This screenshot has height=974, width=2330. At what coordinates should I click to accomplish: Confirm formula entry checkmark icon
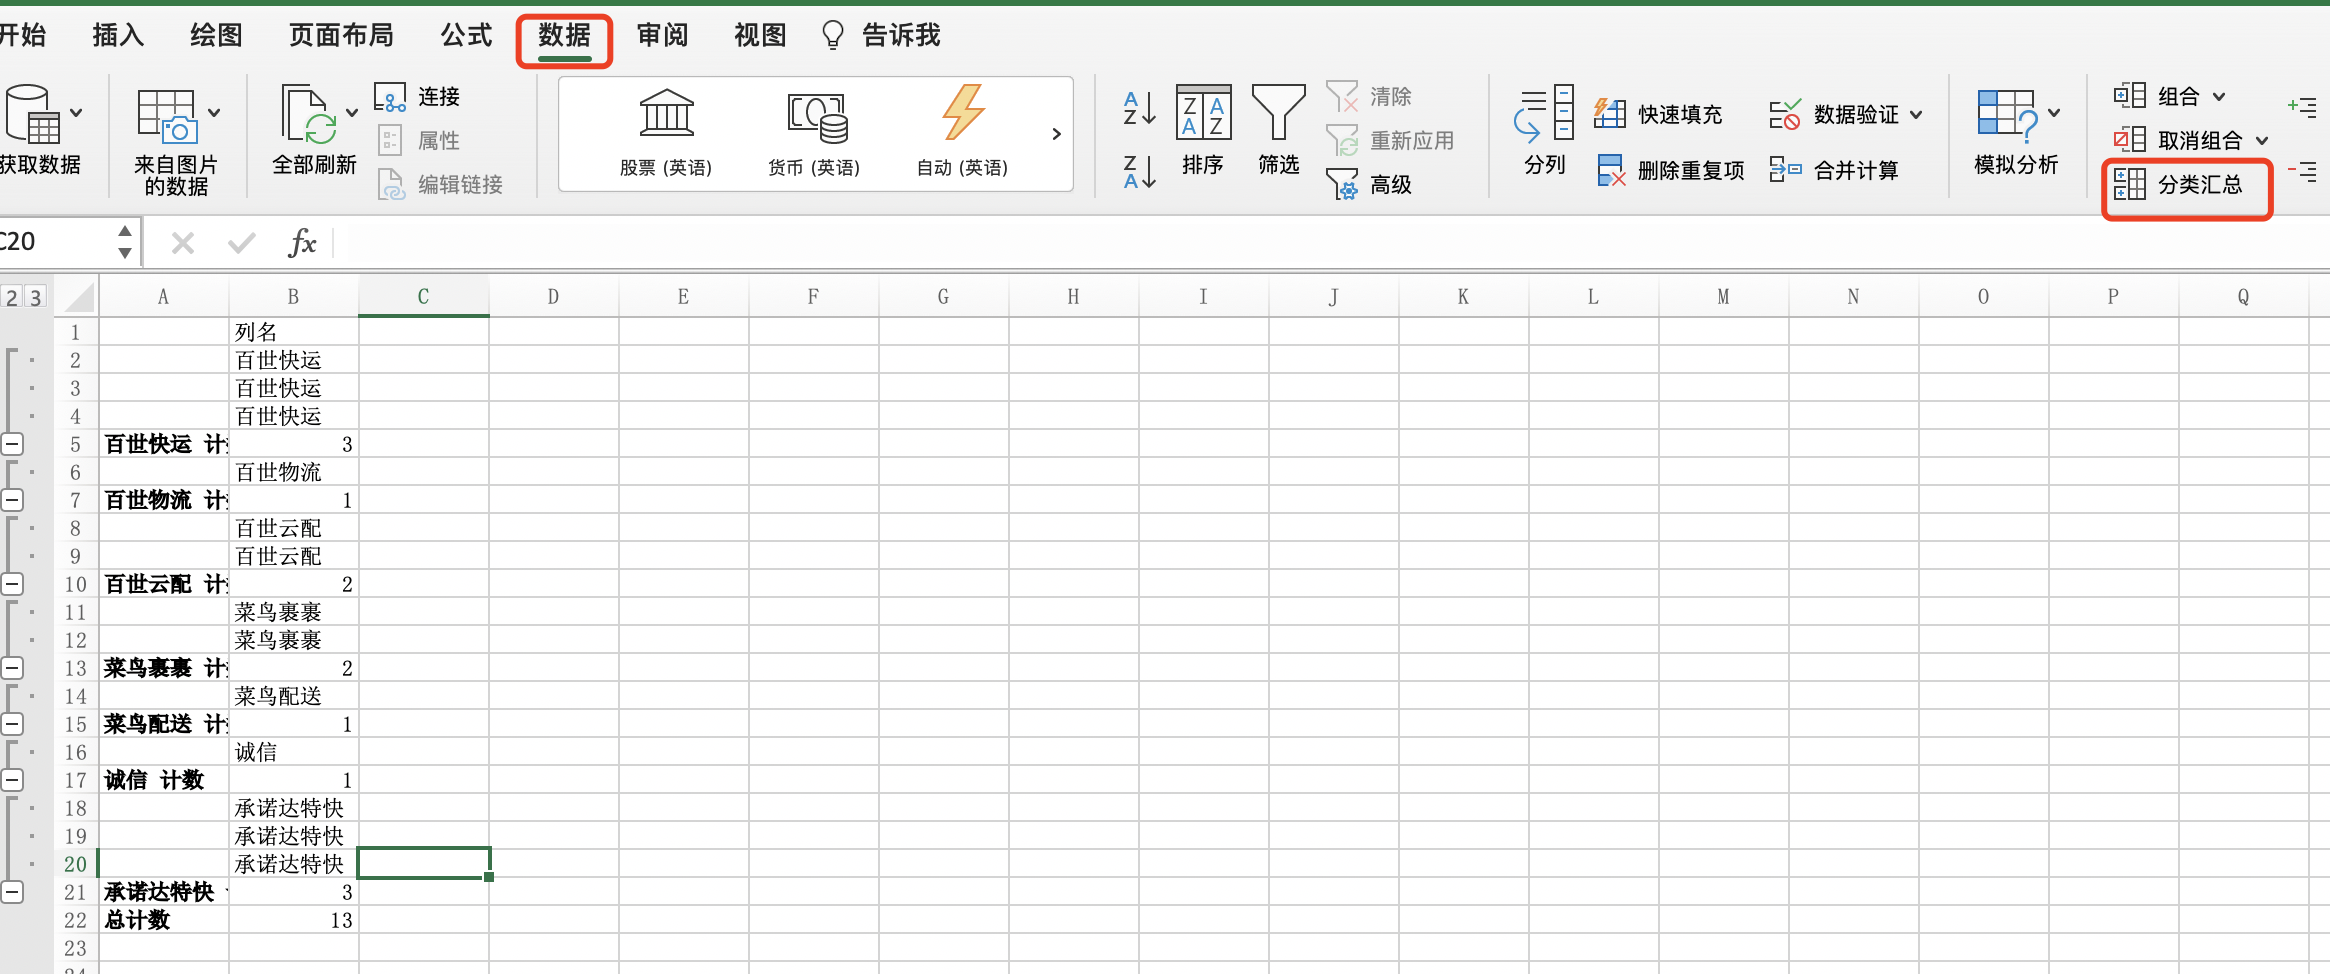(x=241, y=243)
